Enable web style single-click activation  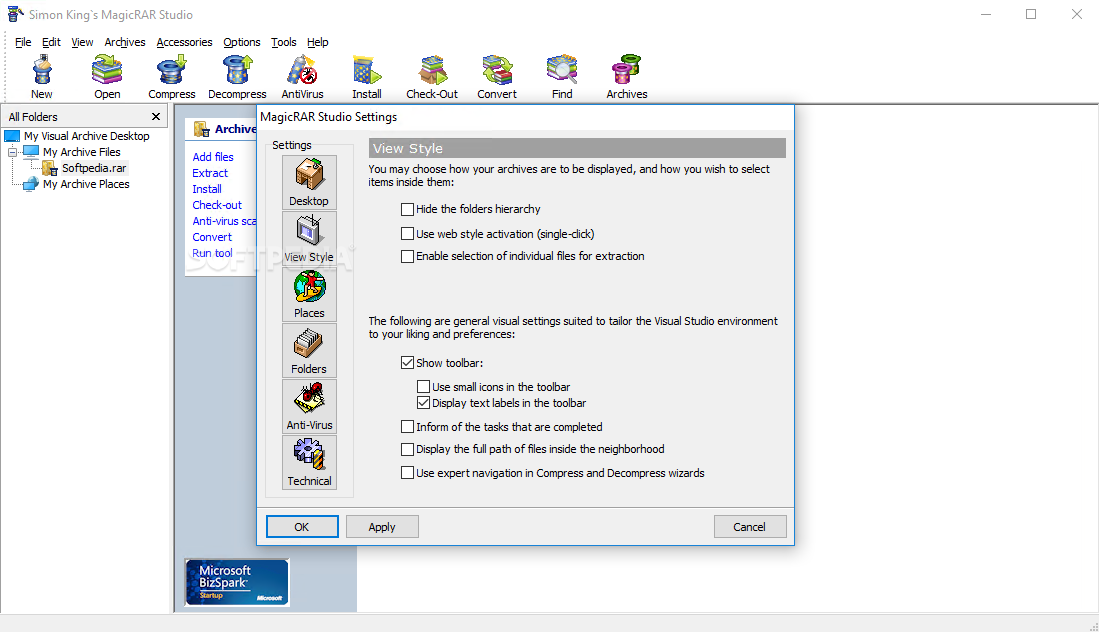point(407,233)
